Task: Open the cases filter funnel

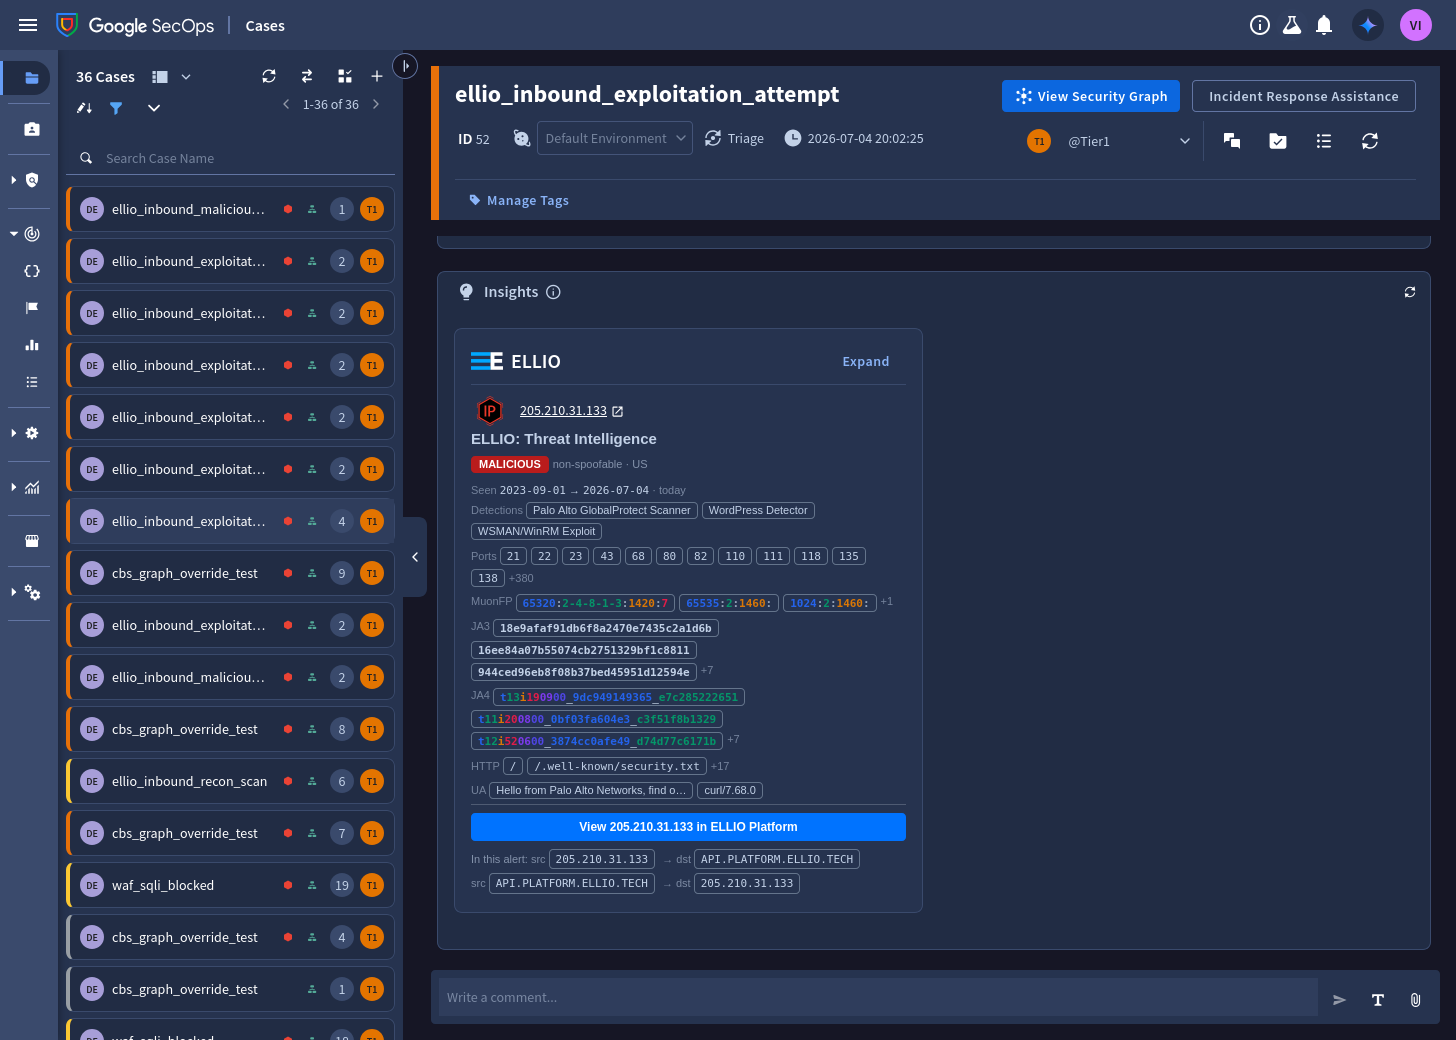Action: [116, 108]
